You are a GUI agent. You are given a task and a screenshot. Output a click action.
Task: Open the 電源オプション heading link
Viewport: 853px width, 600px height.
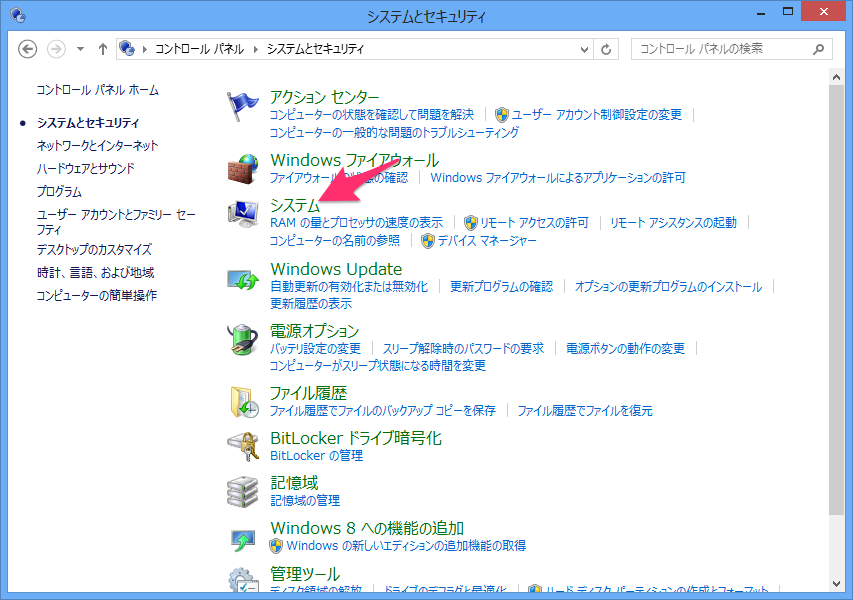(315, 331)
